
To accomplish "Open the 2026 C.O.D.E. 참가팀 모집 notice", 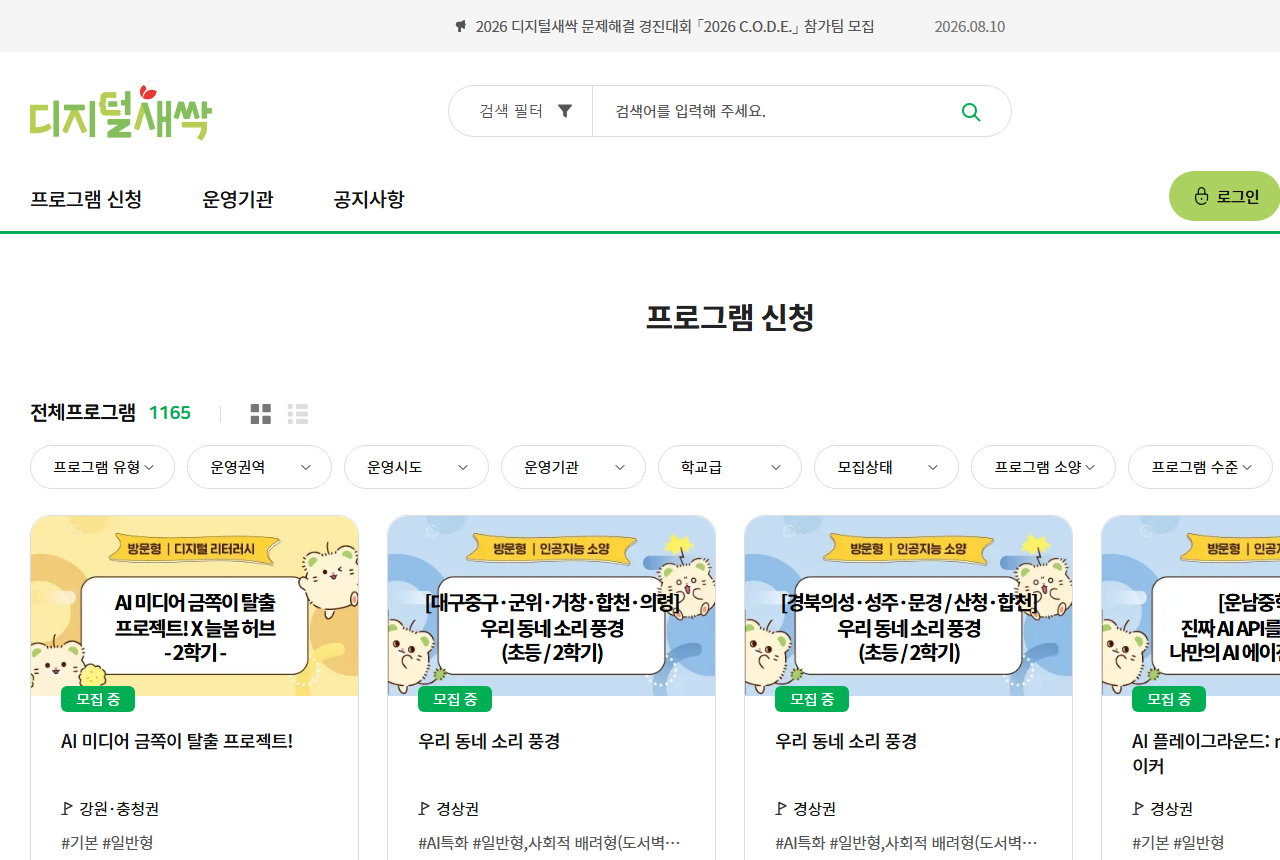I will click(675, 26).
